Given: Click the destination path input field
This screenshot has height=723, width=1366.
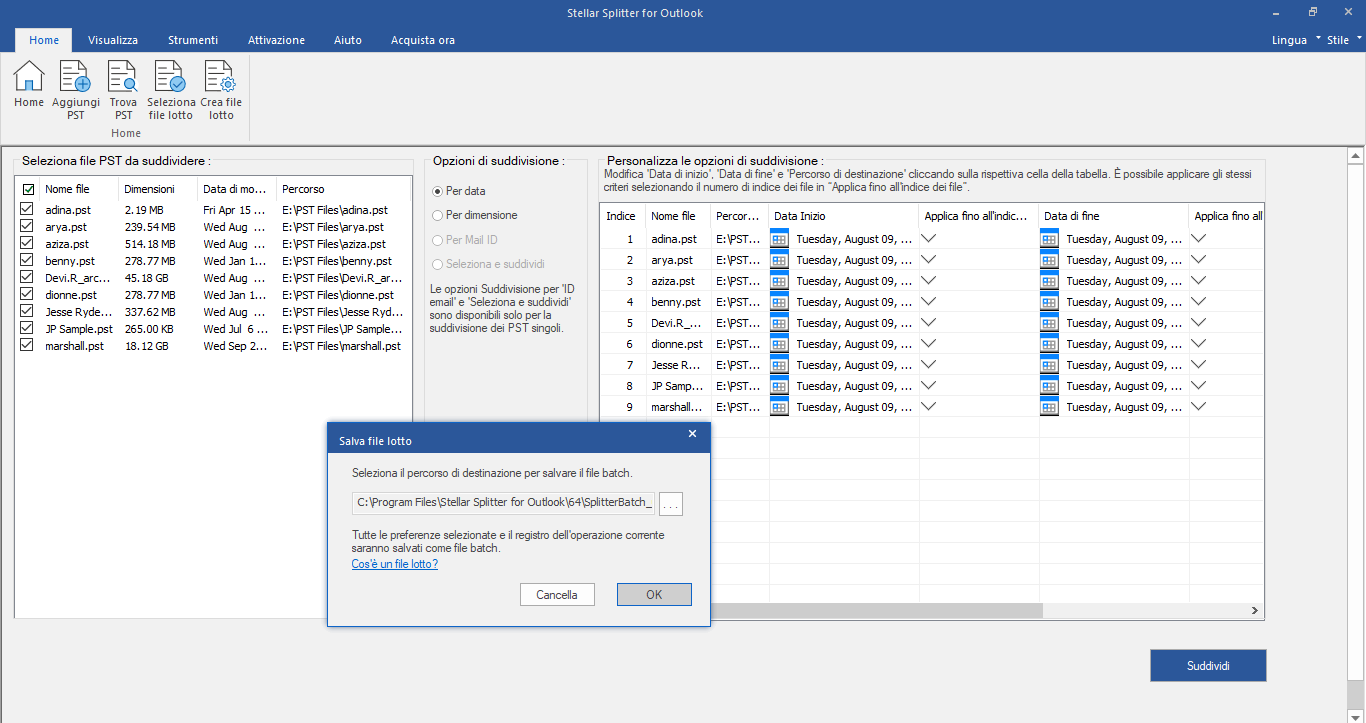Looking at the screenshot, I should (x=504, y=503).
